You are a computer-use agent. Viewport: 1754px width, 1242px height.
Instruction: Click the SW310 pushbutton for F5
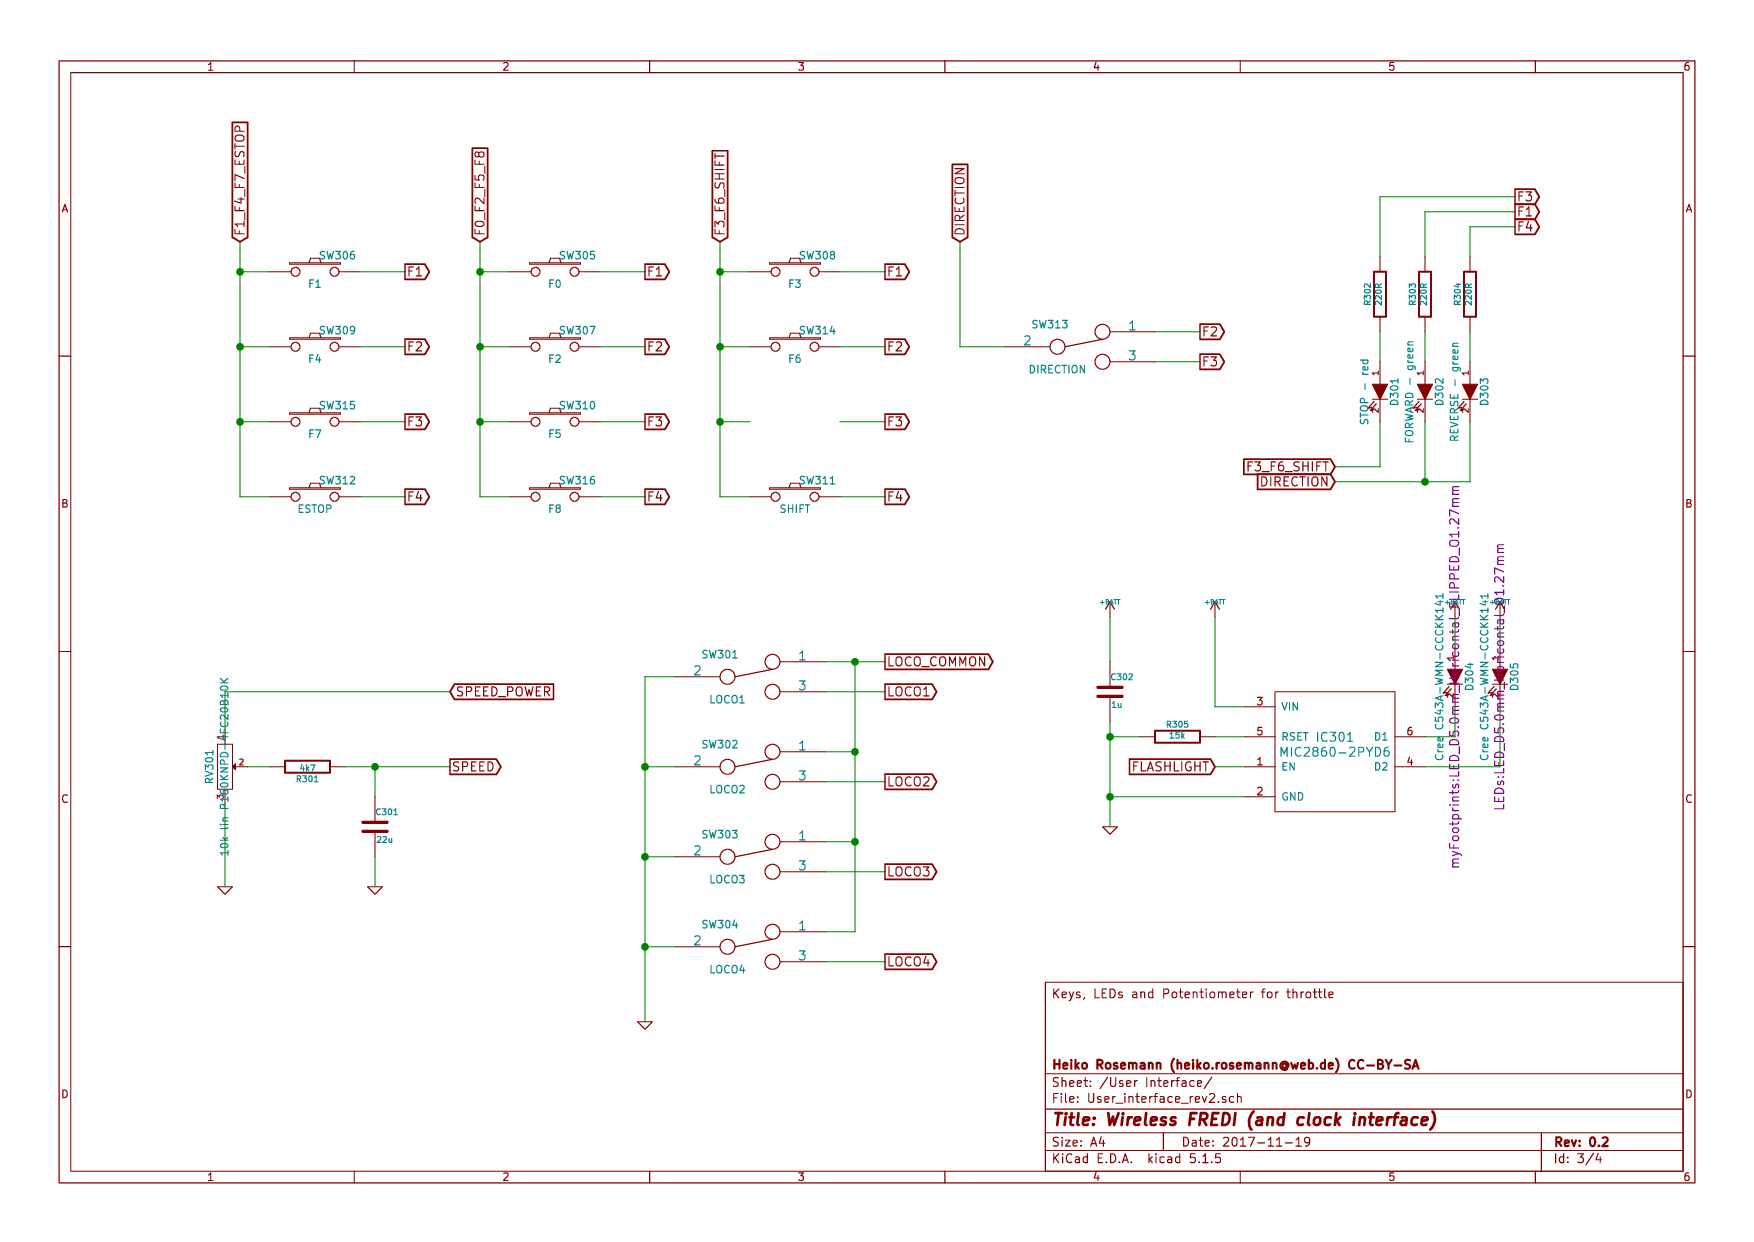click(555, 418)
